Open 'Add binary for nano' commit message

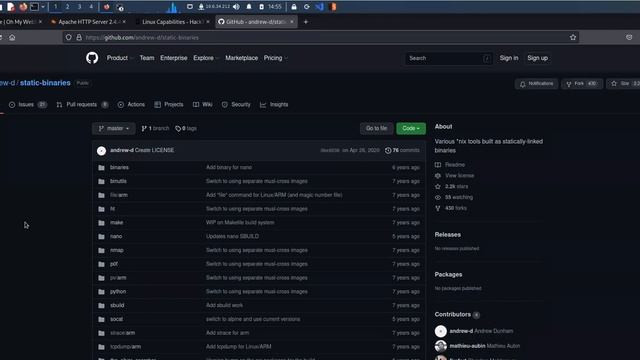pos(229,167)
